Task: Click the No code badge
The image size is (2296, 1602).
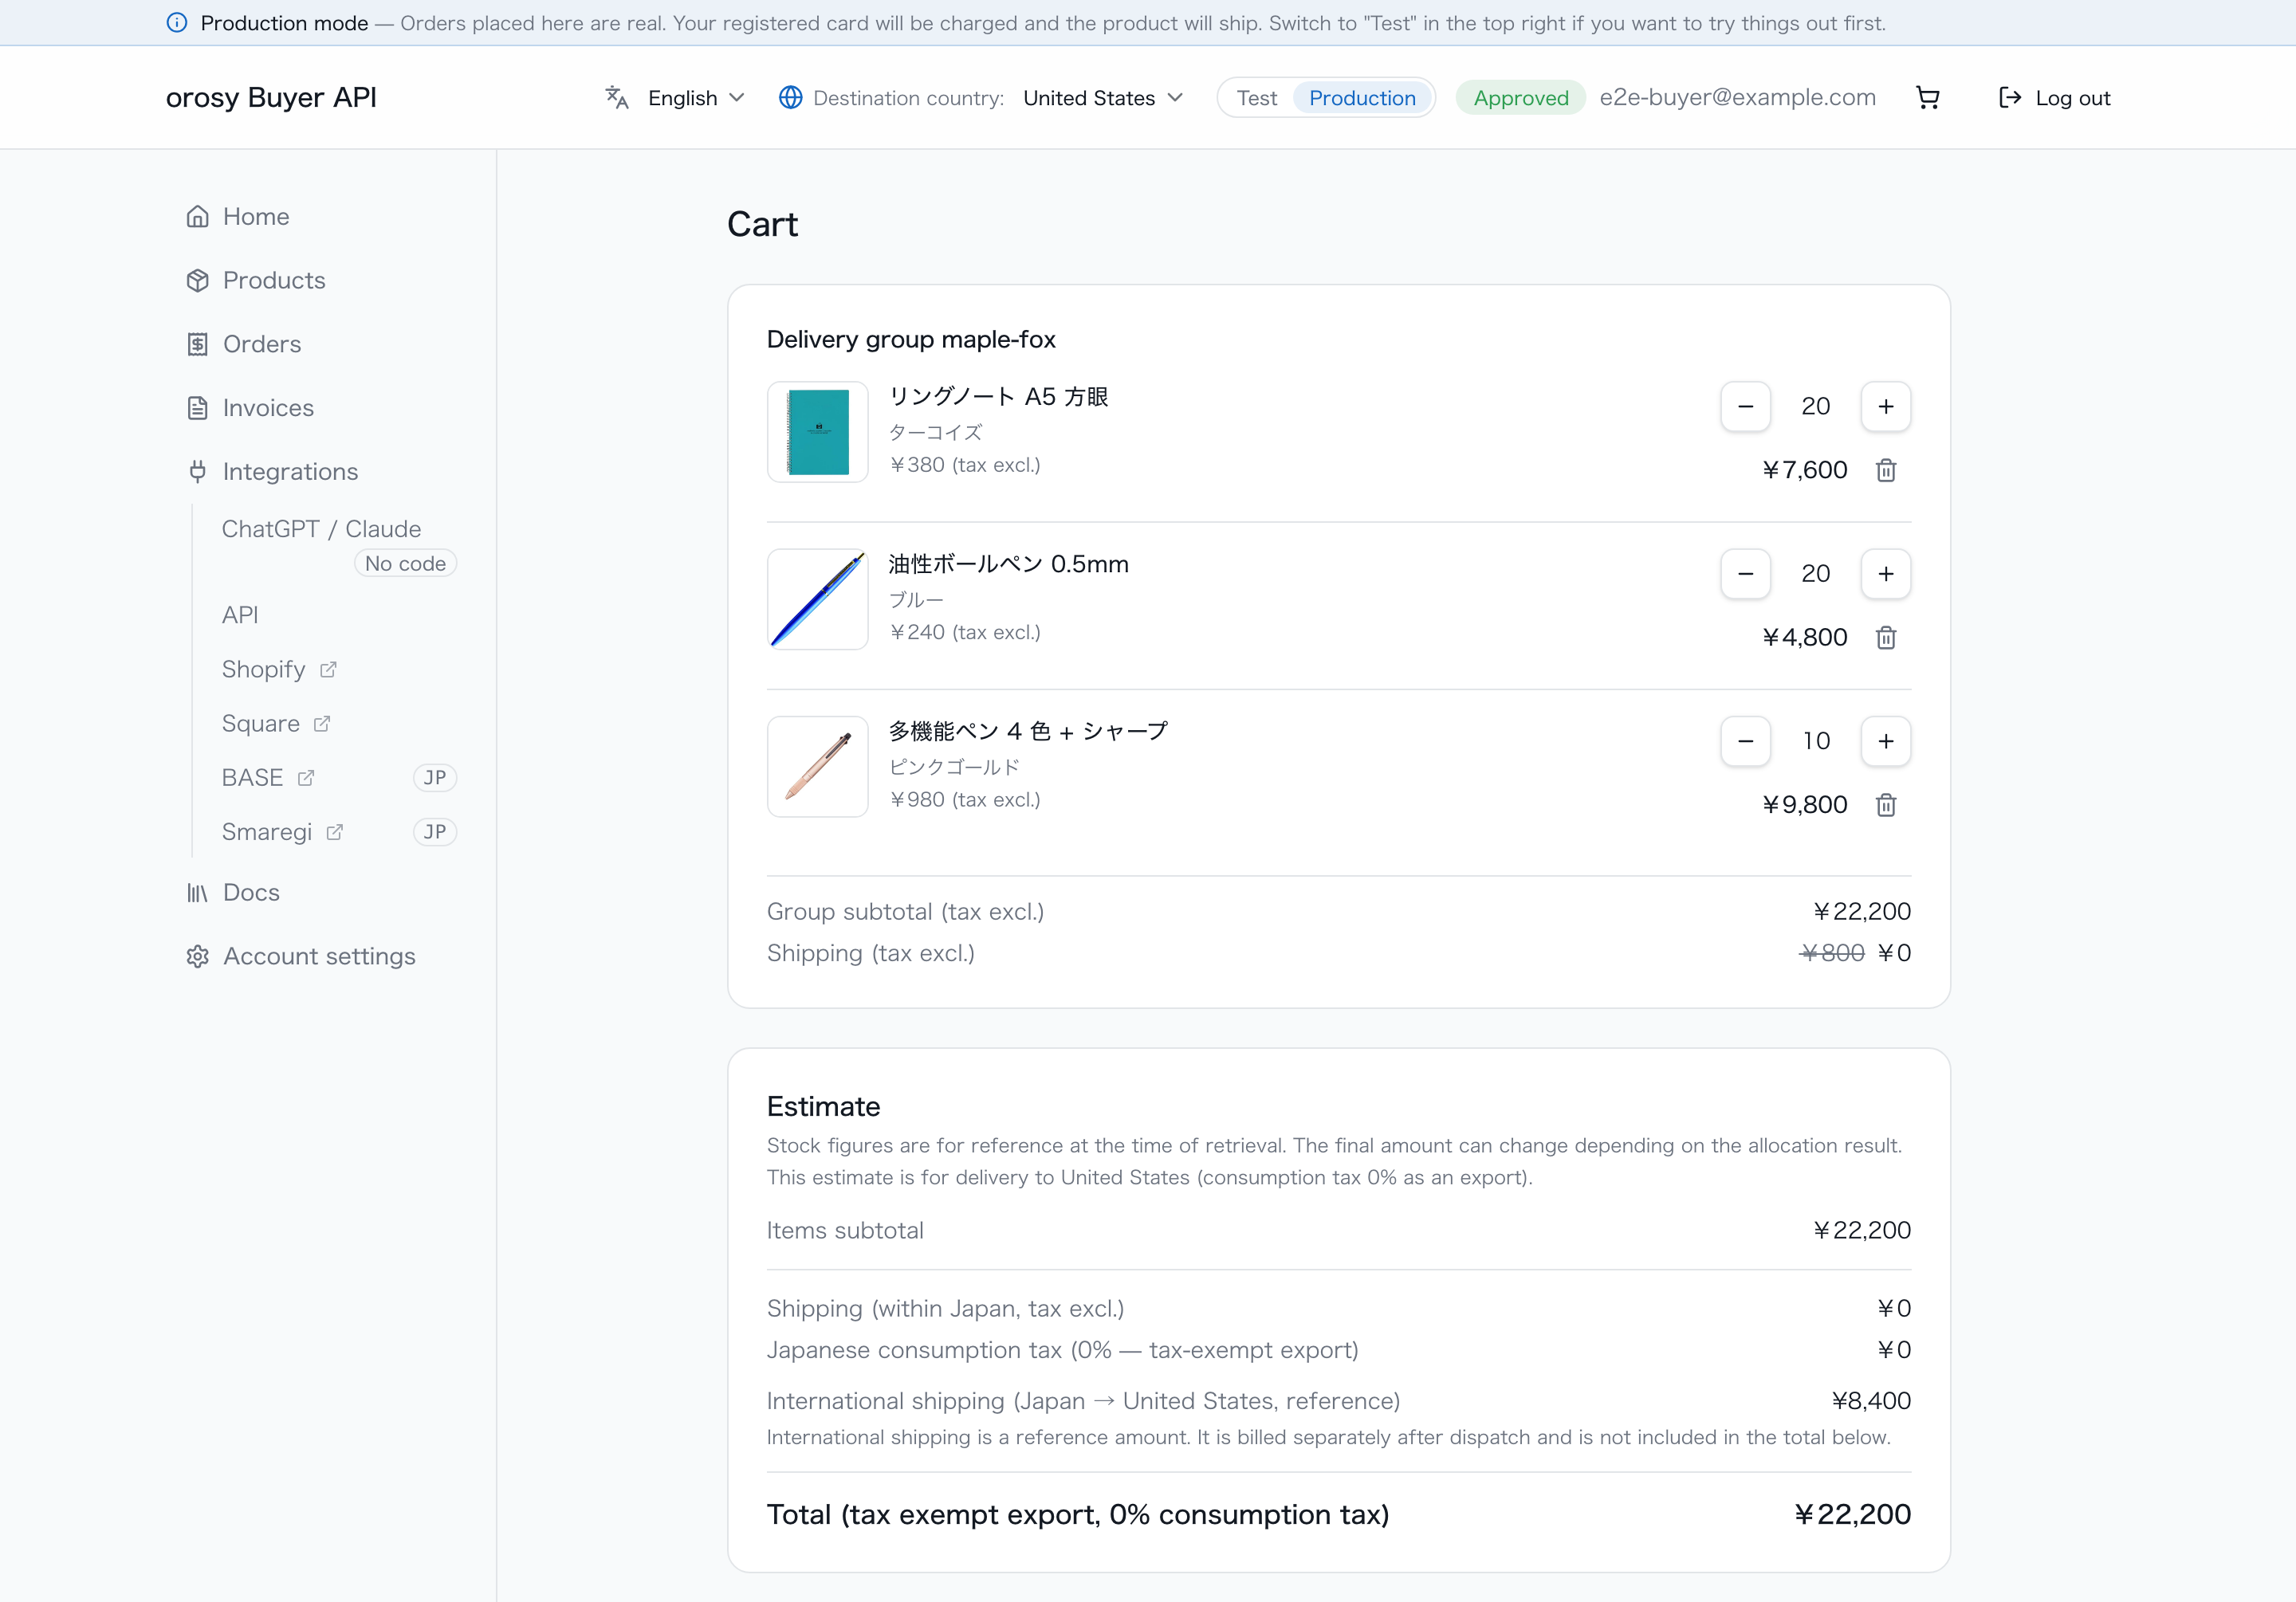Action: (405, 564)
